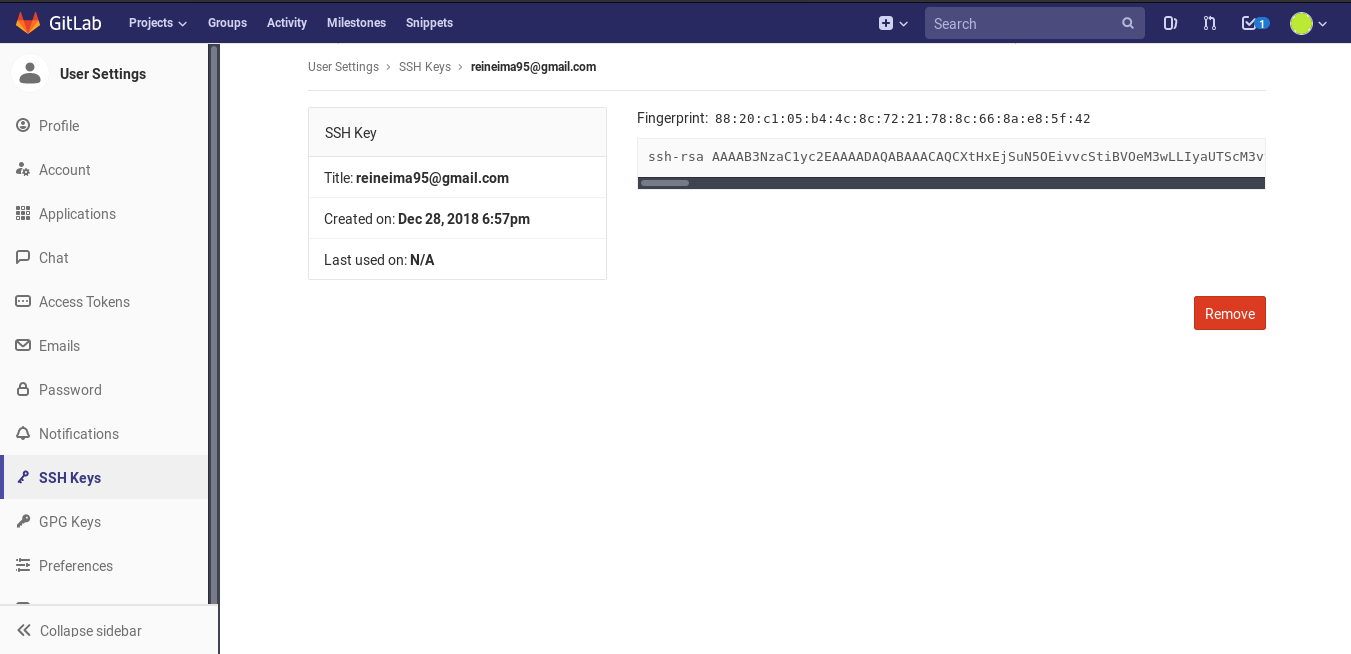
Task: Go to the Groups page
Action: pyautogui.click(x=227, y=22)
